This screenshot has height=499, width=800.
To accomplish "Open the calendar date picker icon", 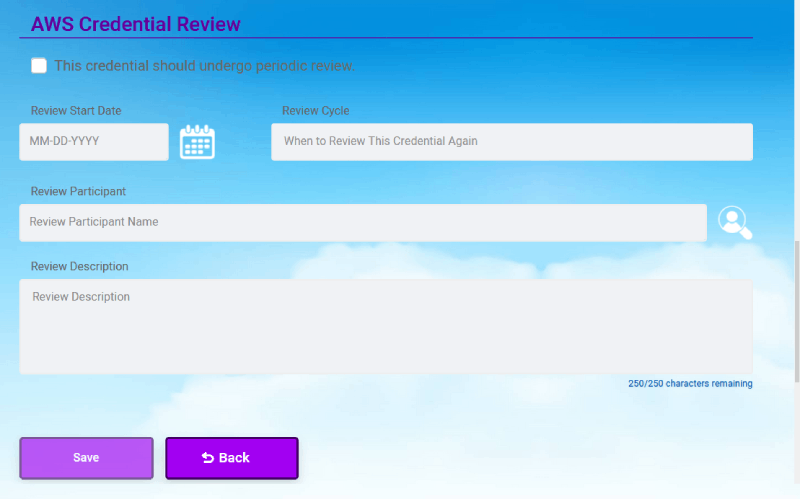I will coord(197,142).
